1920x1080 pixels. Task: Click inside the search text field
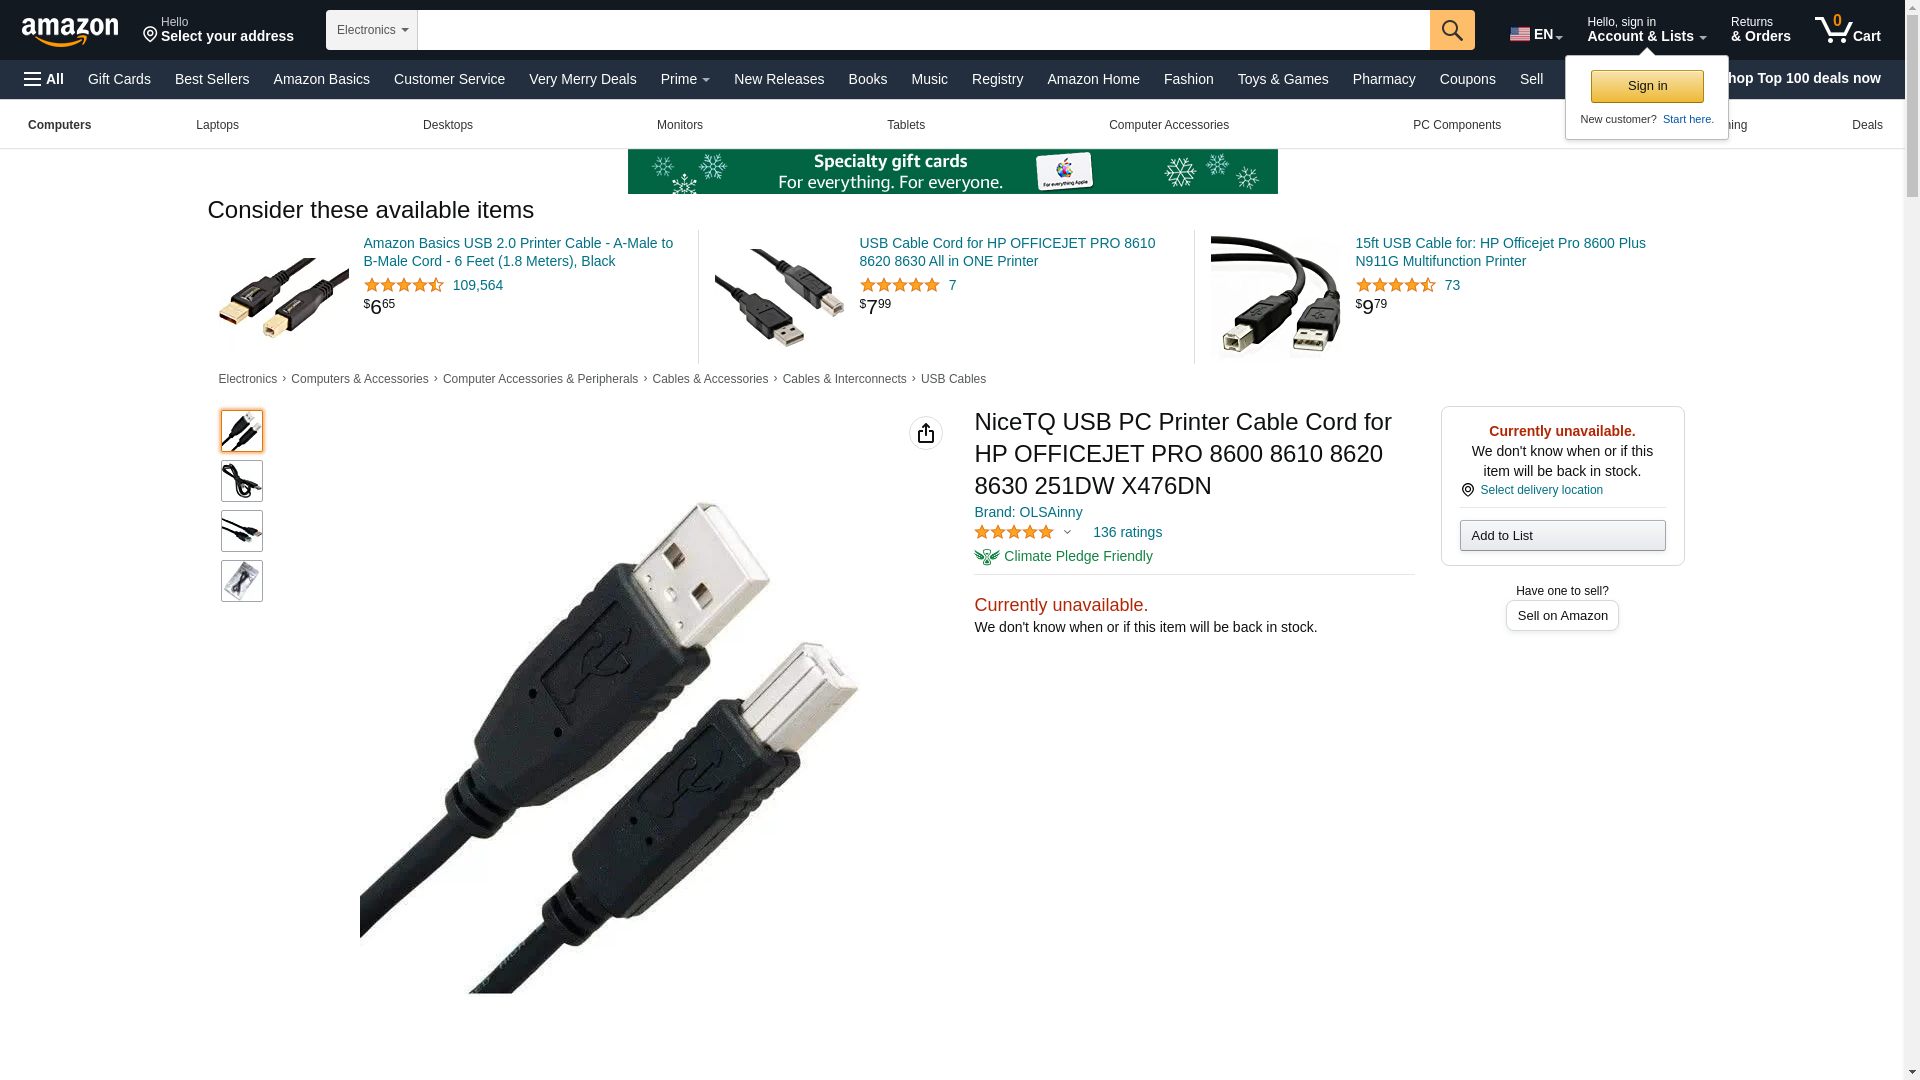point(924,30)
